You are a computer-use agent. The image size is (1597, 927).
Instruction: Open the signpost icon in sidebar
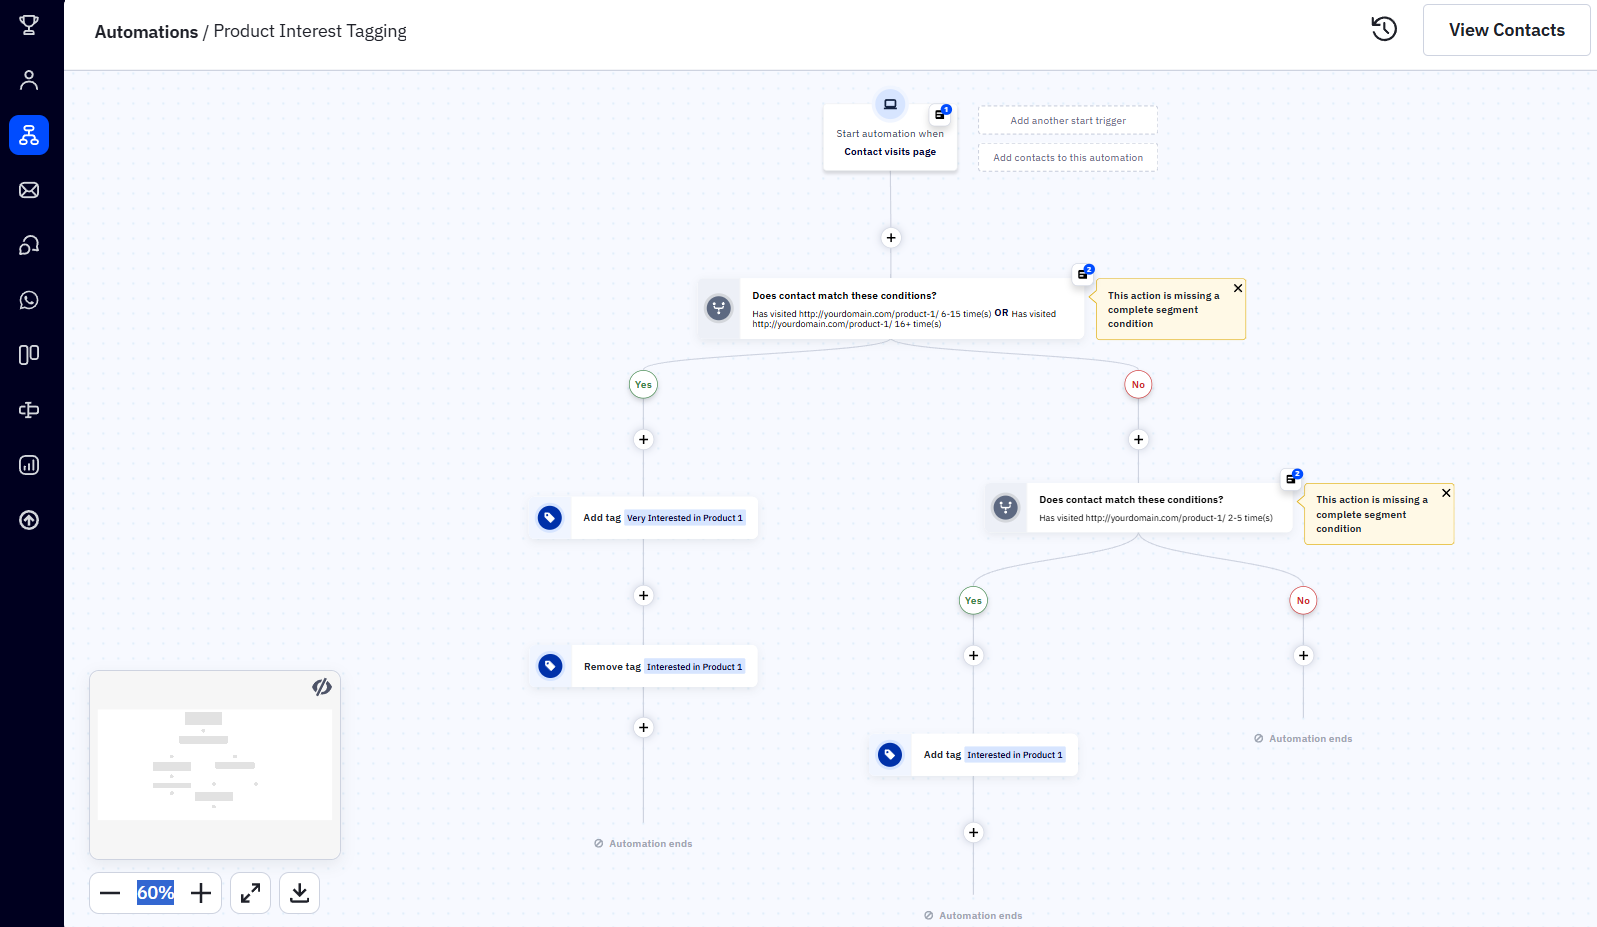(x=29, y=410)
